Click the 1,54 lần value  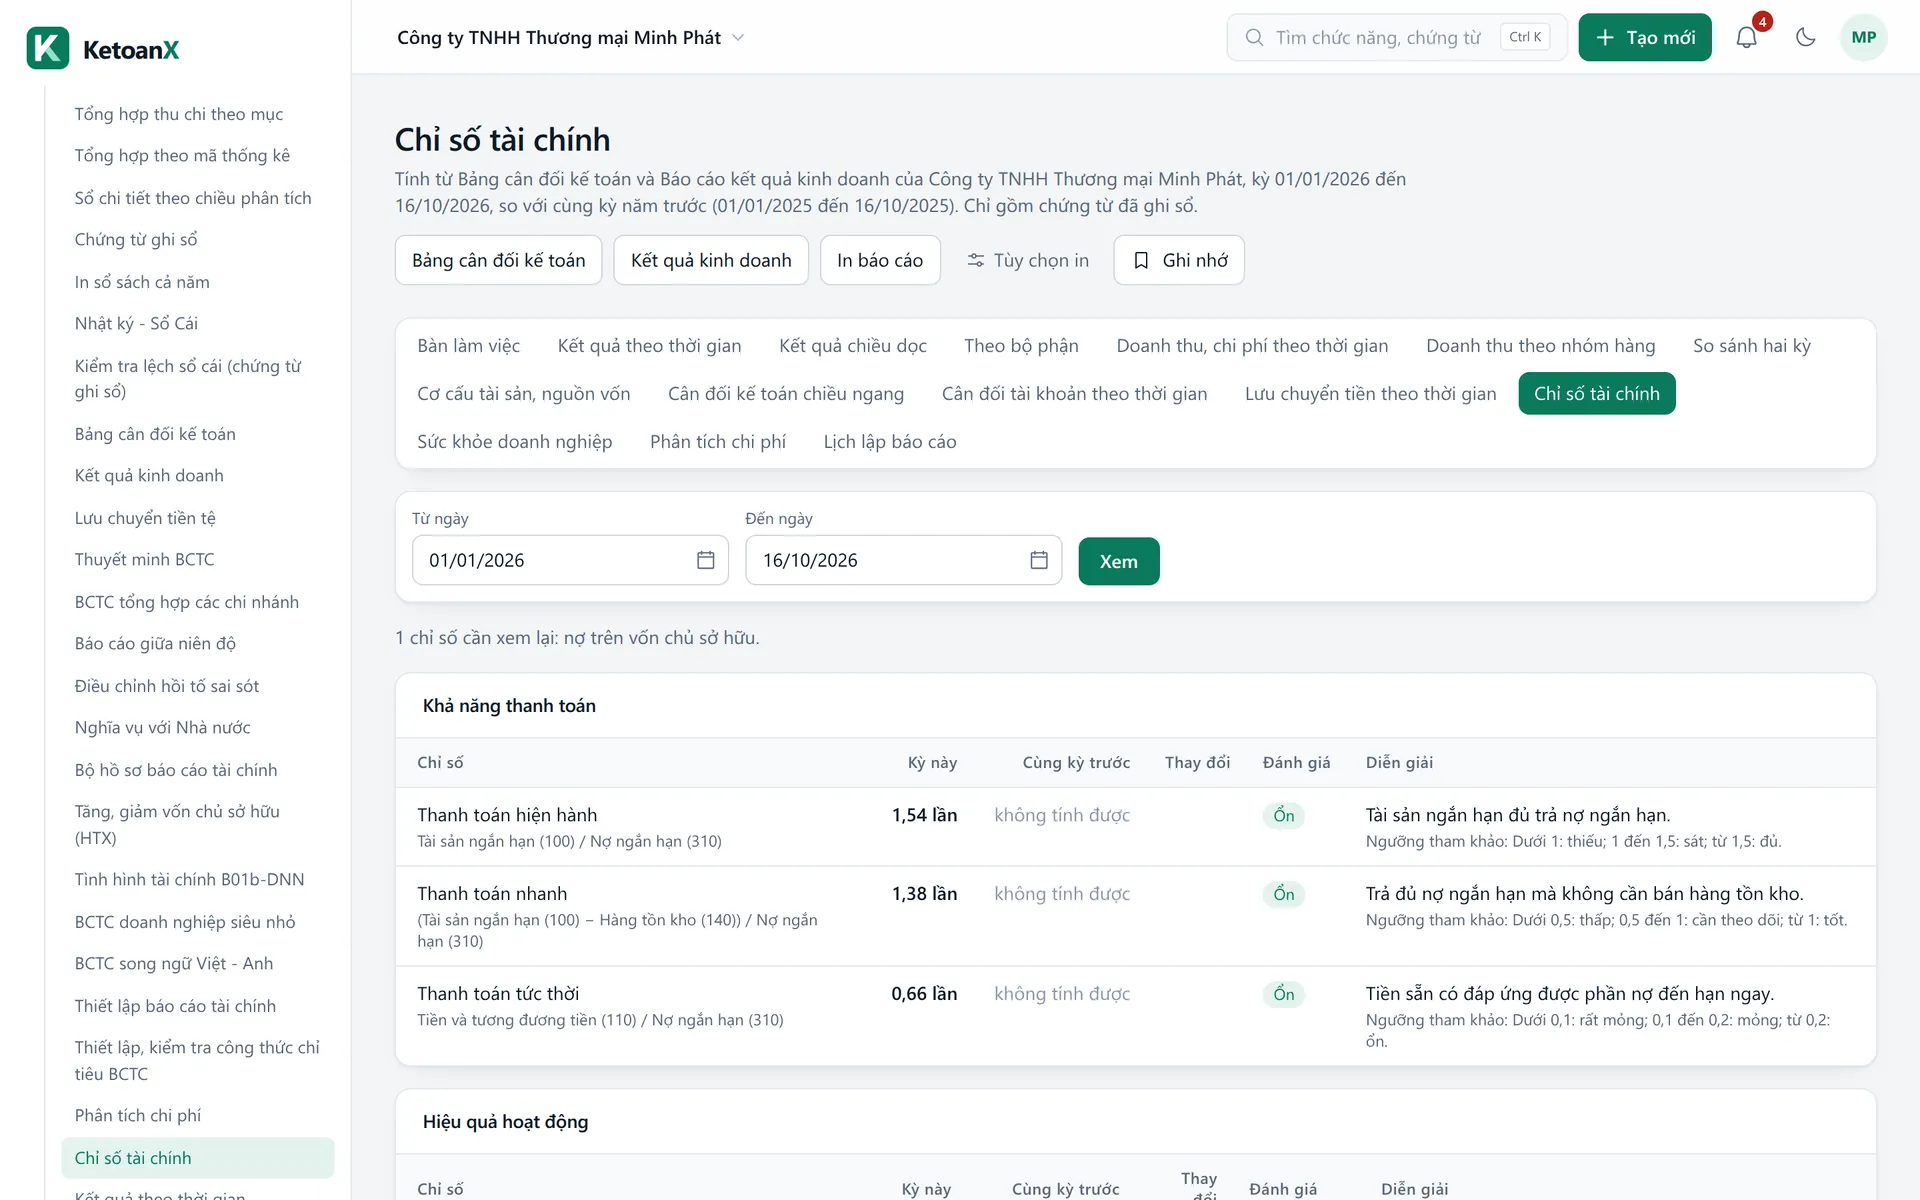(924, 815)
